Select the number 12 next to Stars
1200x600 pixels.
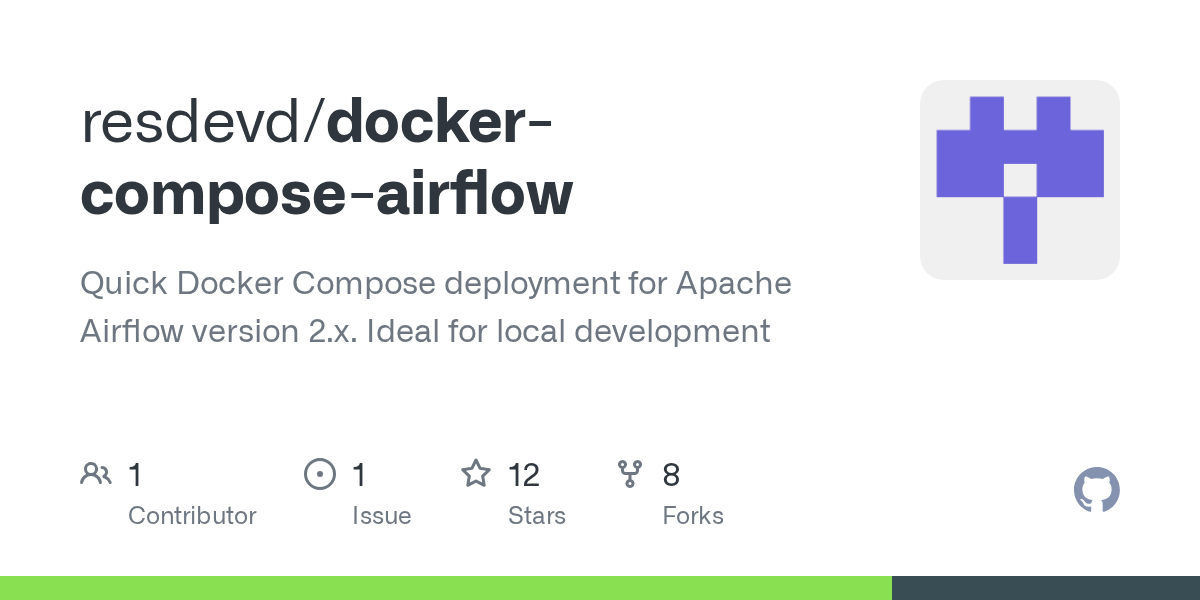[x=524, y=475]
